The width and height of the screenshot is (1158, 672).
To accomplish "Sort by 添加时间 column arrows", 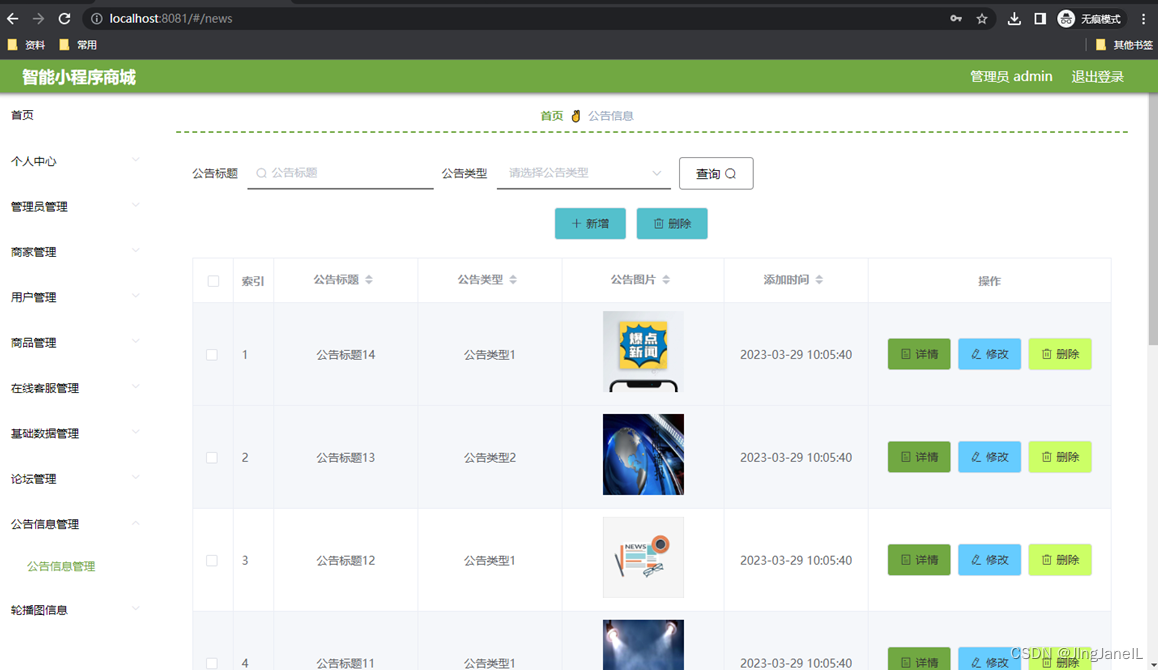I will (819, 280).
